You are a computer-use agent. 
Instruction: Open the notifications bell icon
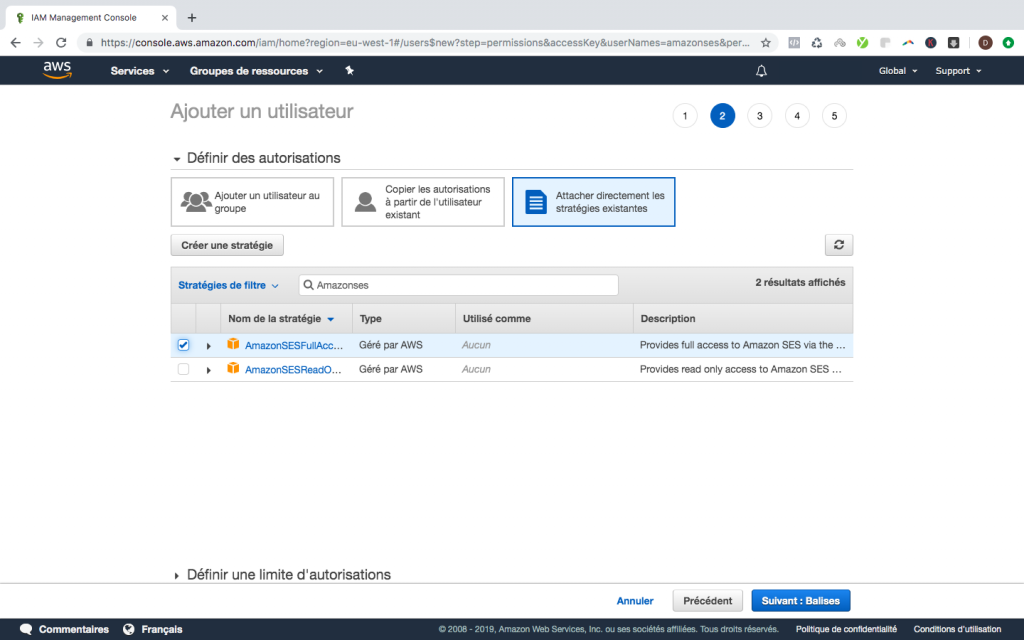pos(761,71)
